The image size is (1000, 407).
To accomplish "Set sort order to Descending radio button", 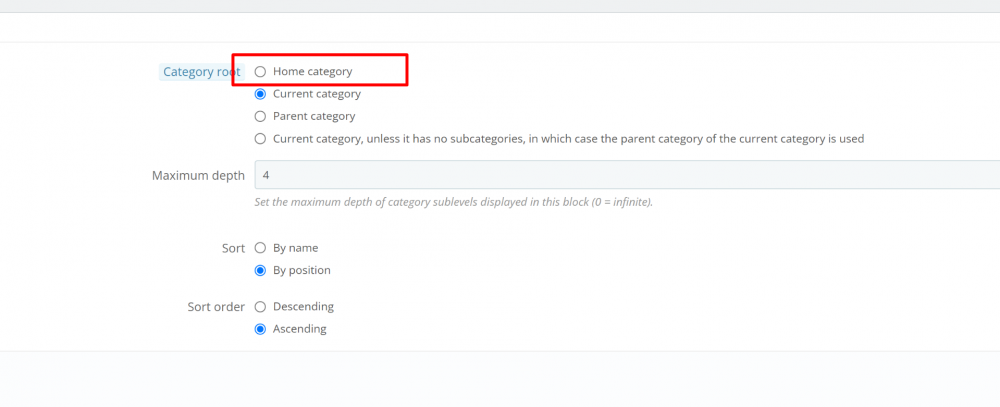I will coord(260,307).
